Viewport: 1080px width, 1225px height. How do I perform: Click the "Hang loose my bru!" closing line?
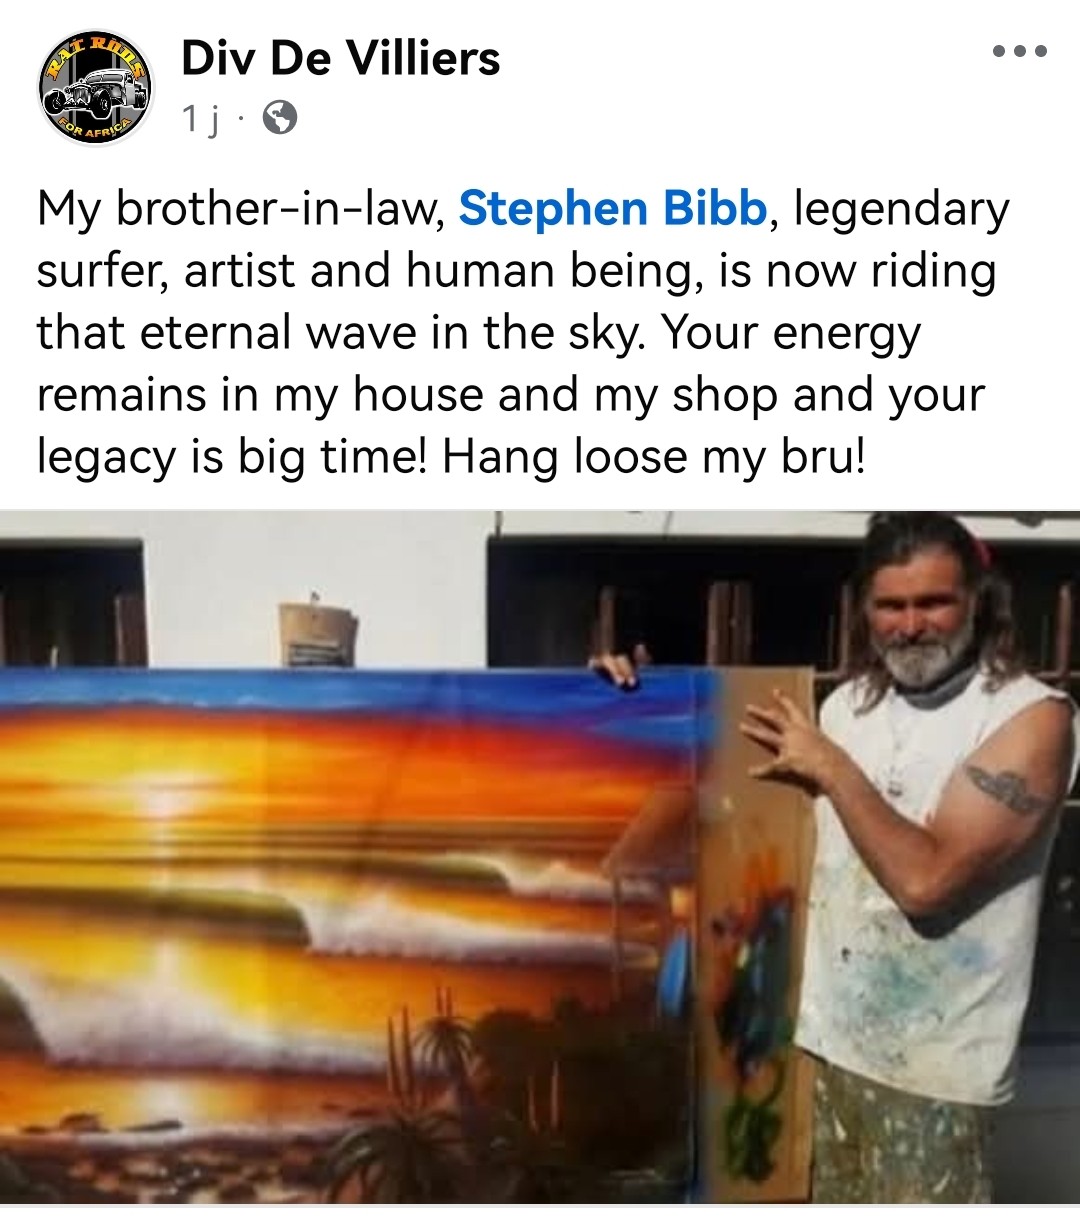pyautogui.click(x=654, y=457)
